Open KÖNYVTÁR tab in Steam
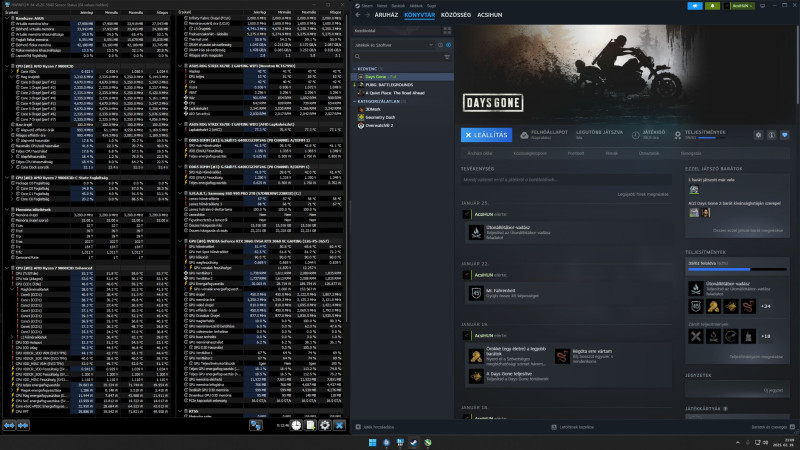800x450 pixels. coord(419,15)
